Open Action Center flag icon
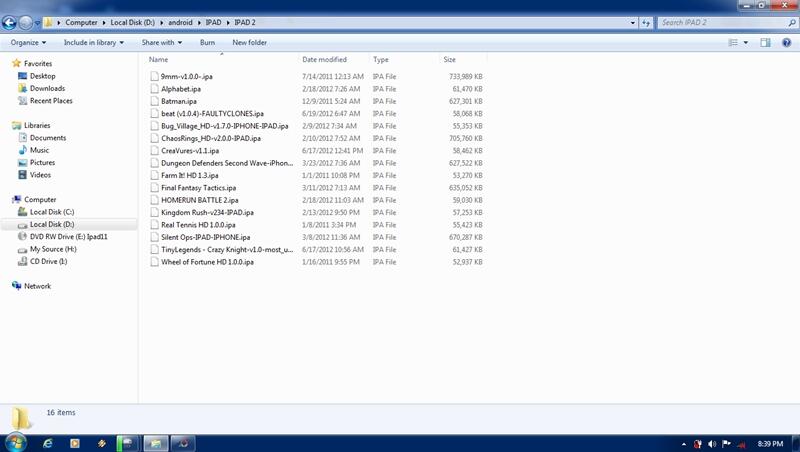800x452 pixels. pyautogui.click(x=726, y=444)
